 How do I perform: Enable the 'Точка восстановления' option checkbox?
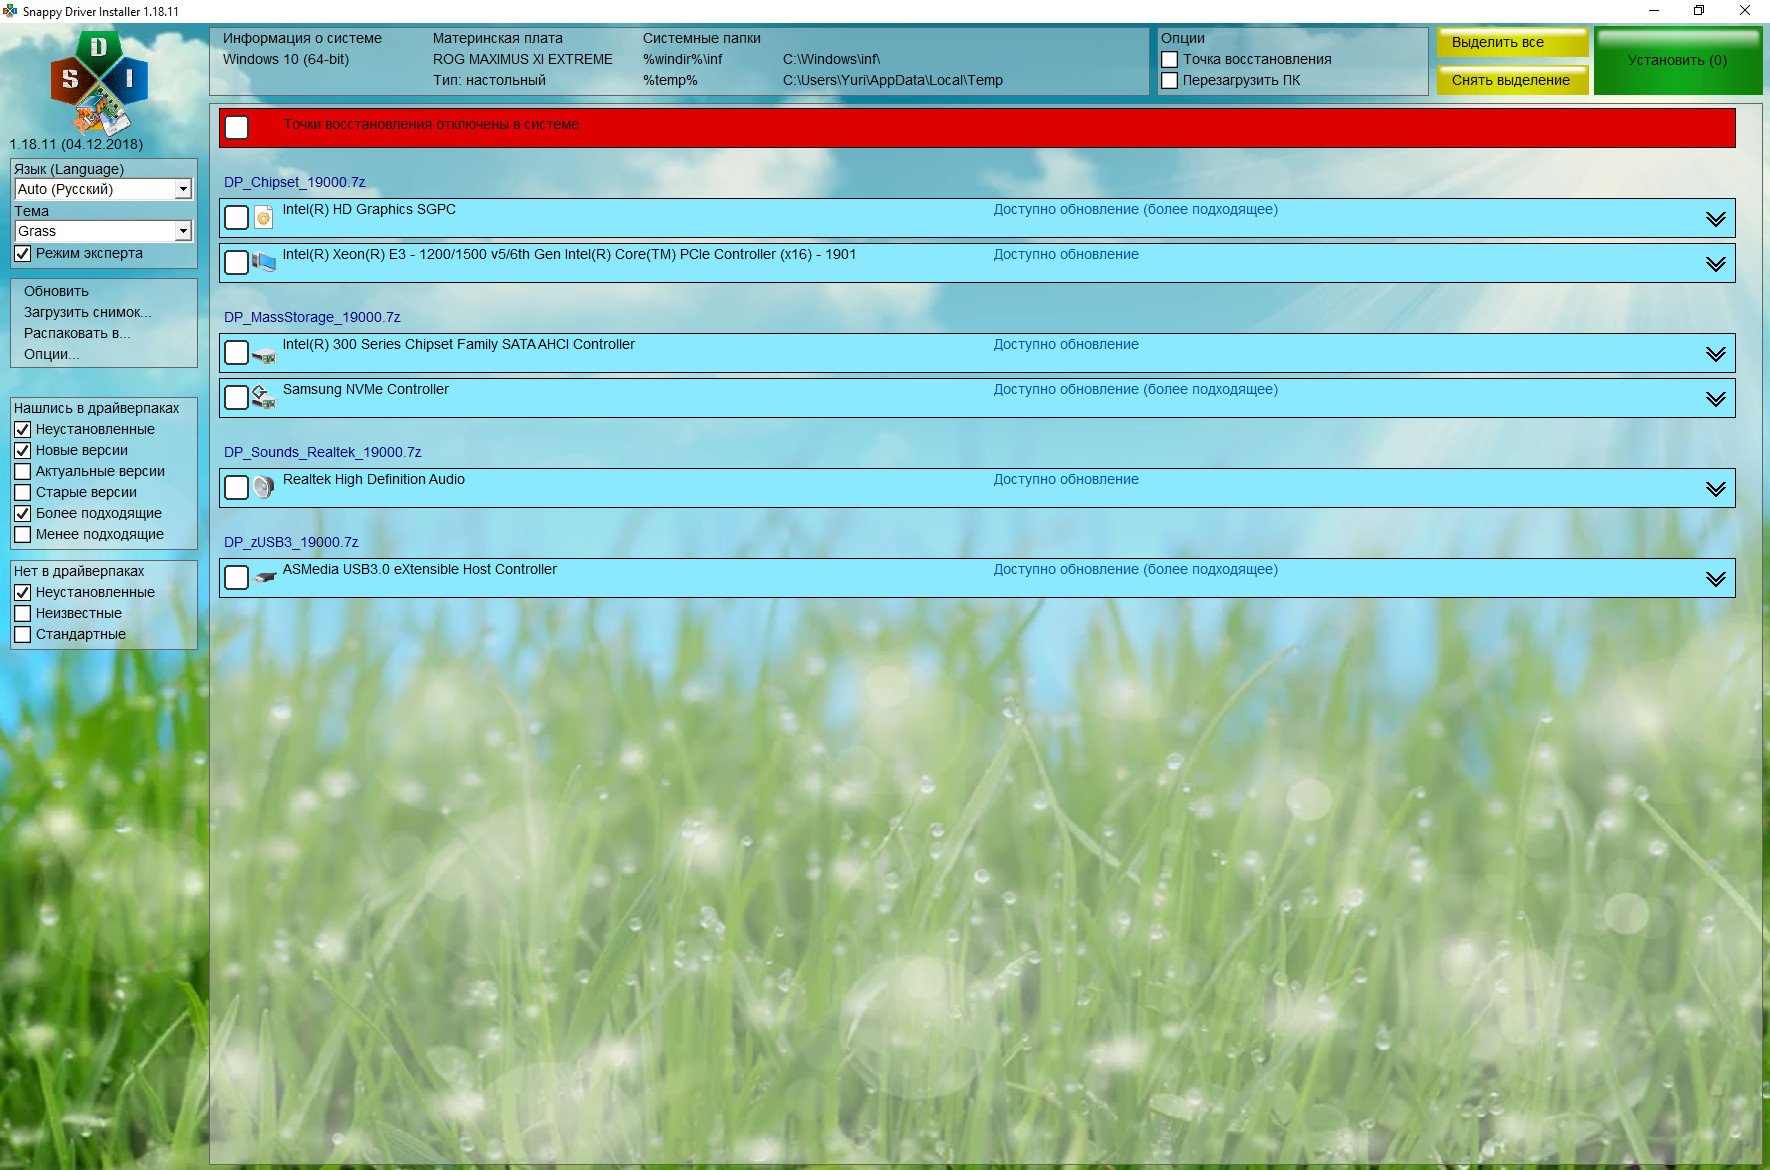pyautogui.click(x=1170, y=60)
